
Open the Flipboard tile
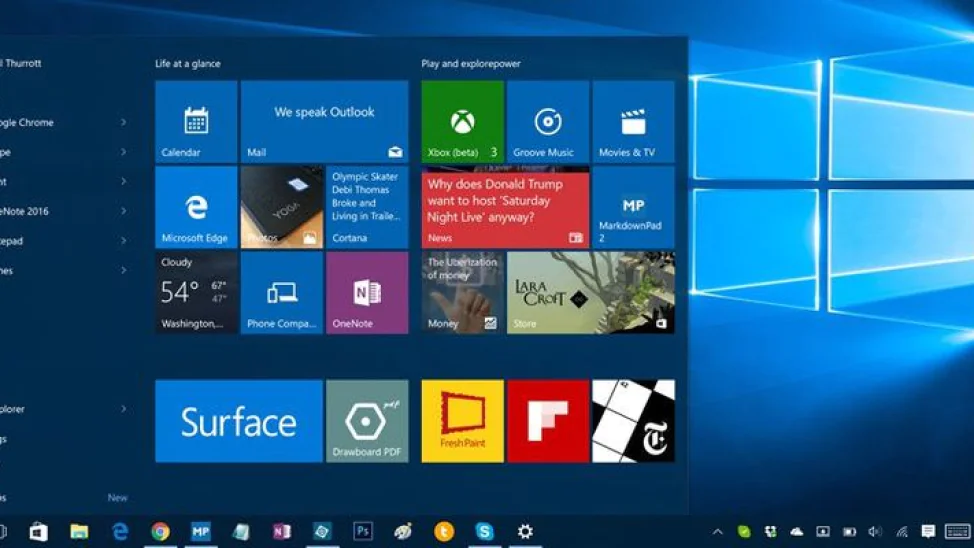pos(548,421)
